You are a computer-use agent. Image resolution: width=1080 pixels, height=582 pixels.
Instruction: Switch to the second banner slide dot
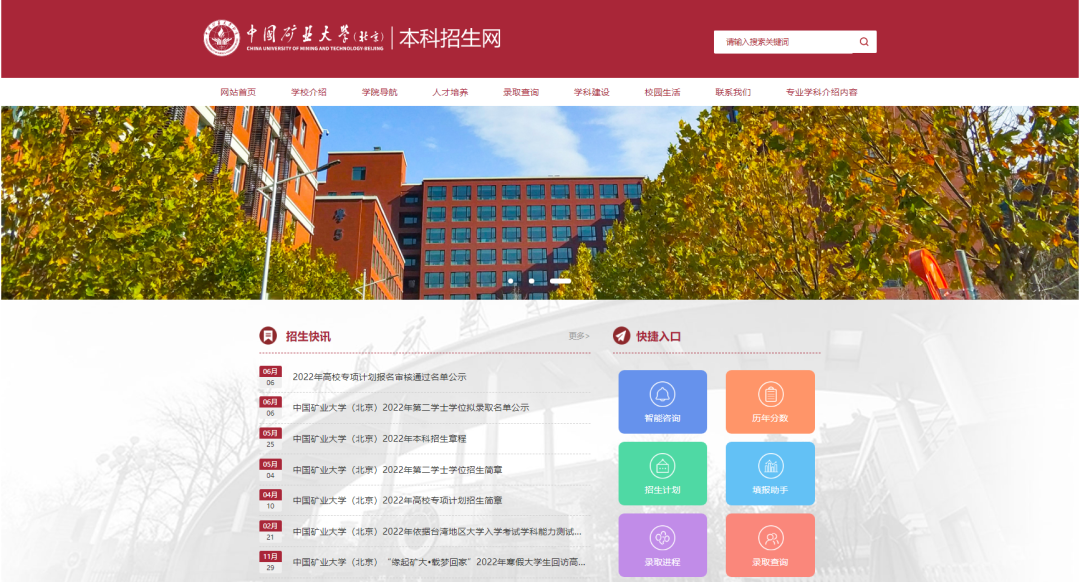(x=531, y=281)
